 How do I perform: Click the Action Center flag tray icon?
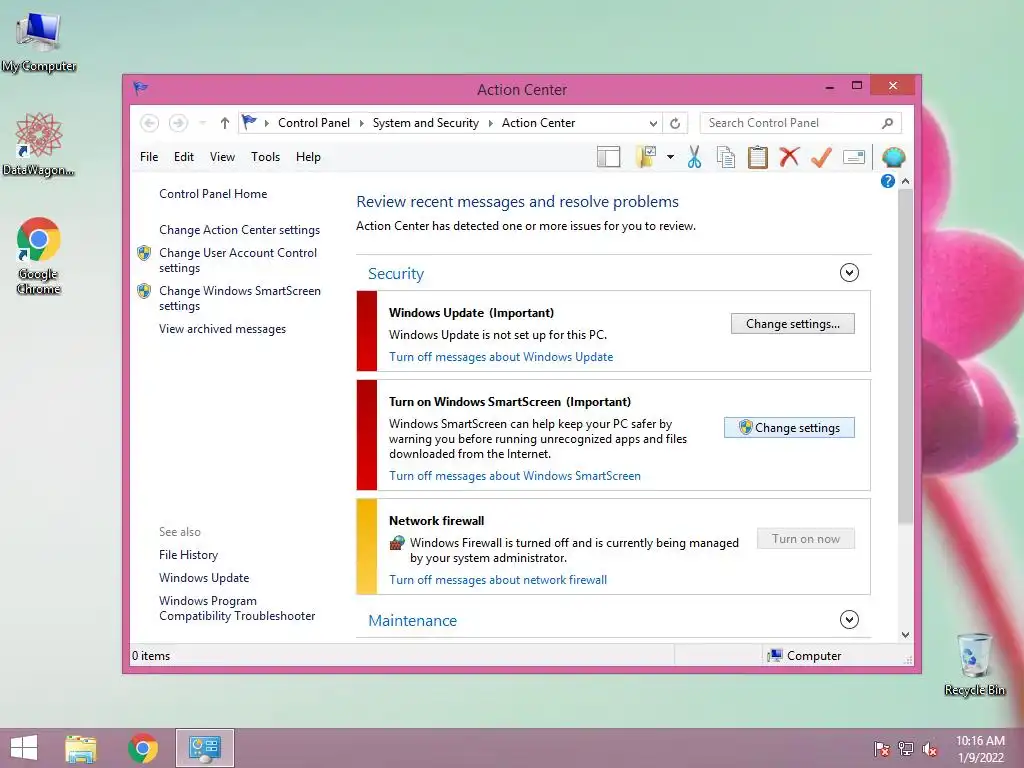tap(882, 749)
